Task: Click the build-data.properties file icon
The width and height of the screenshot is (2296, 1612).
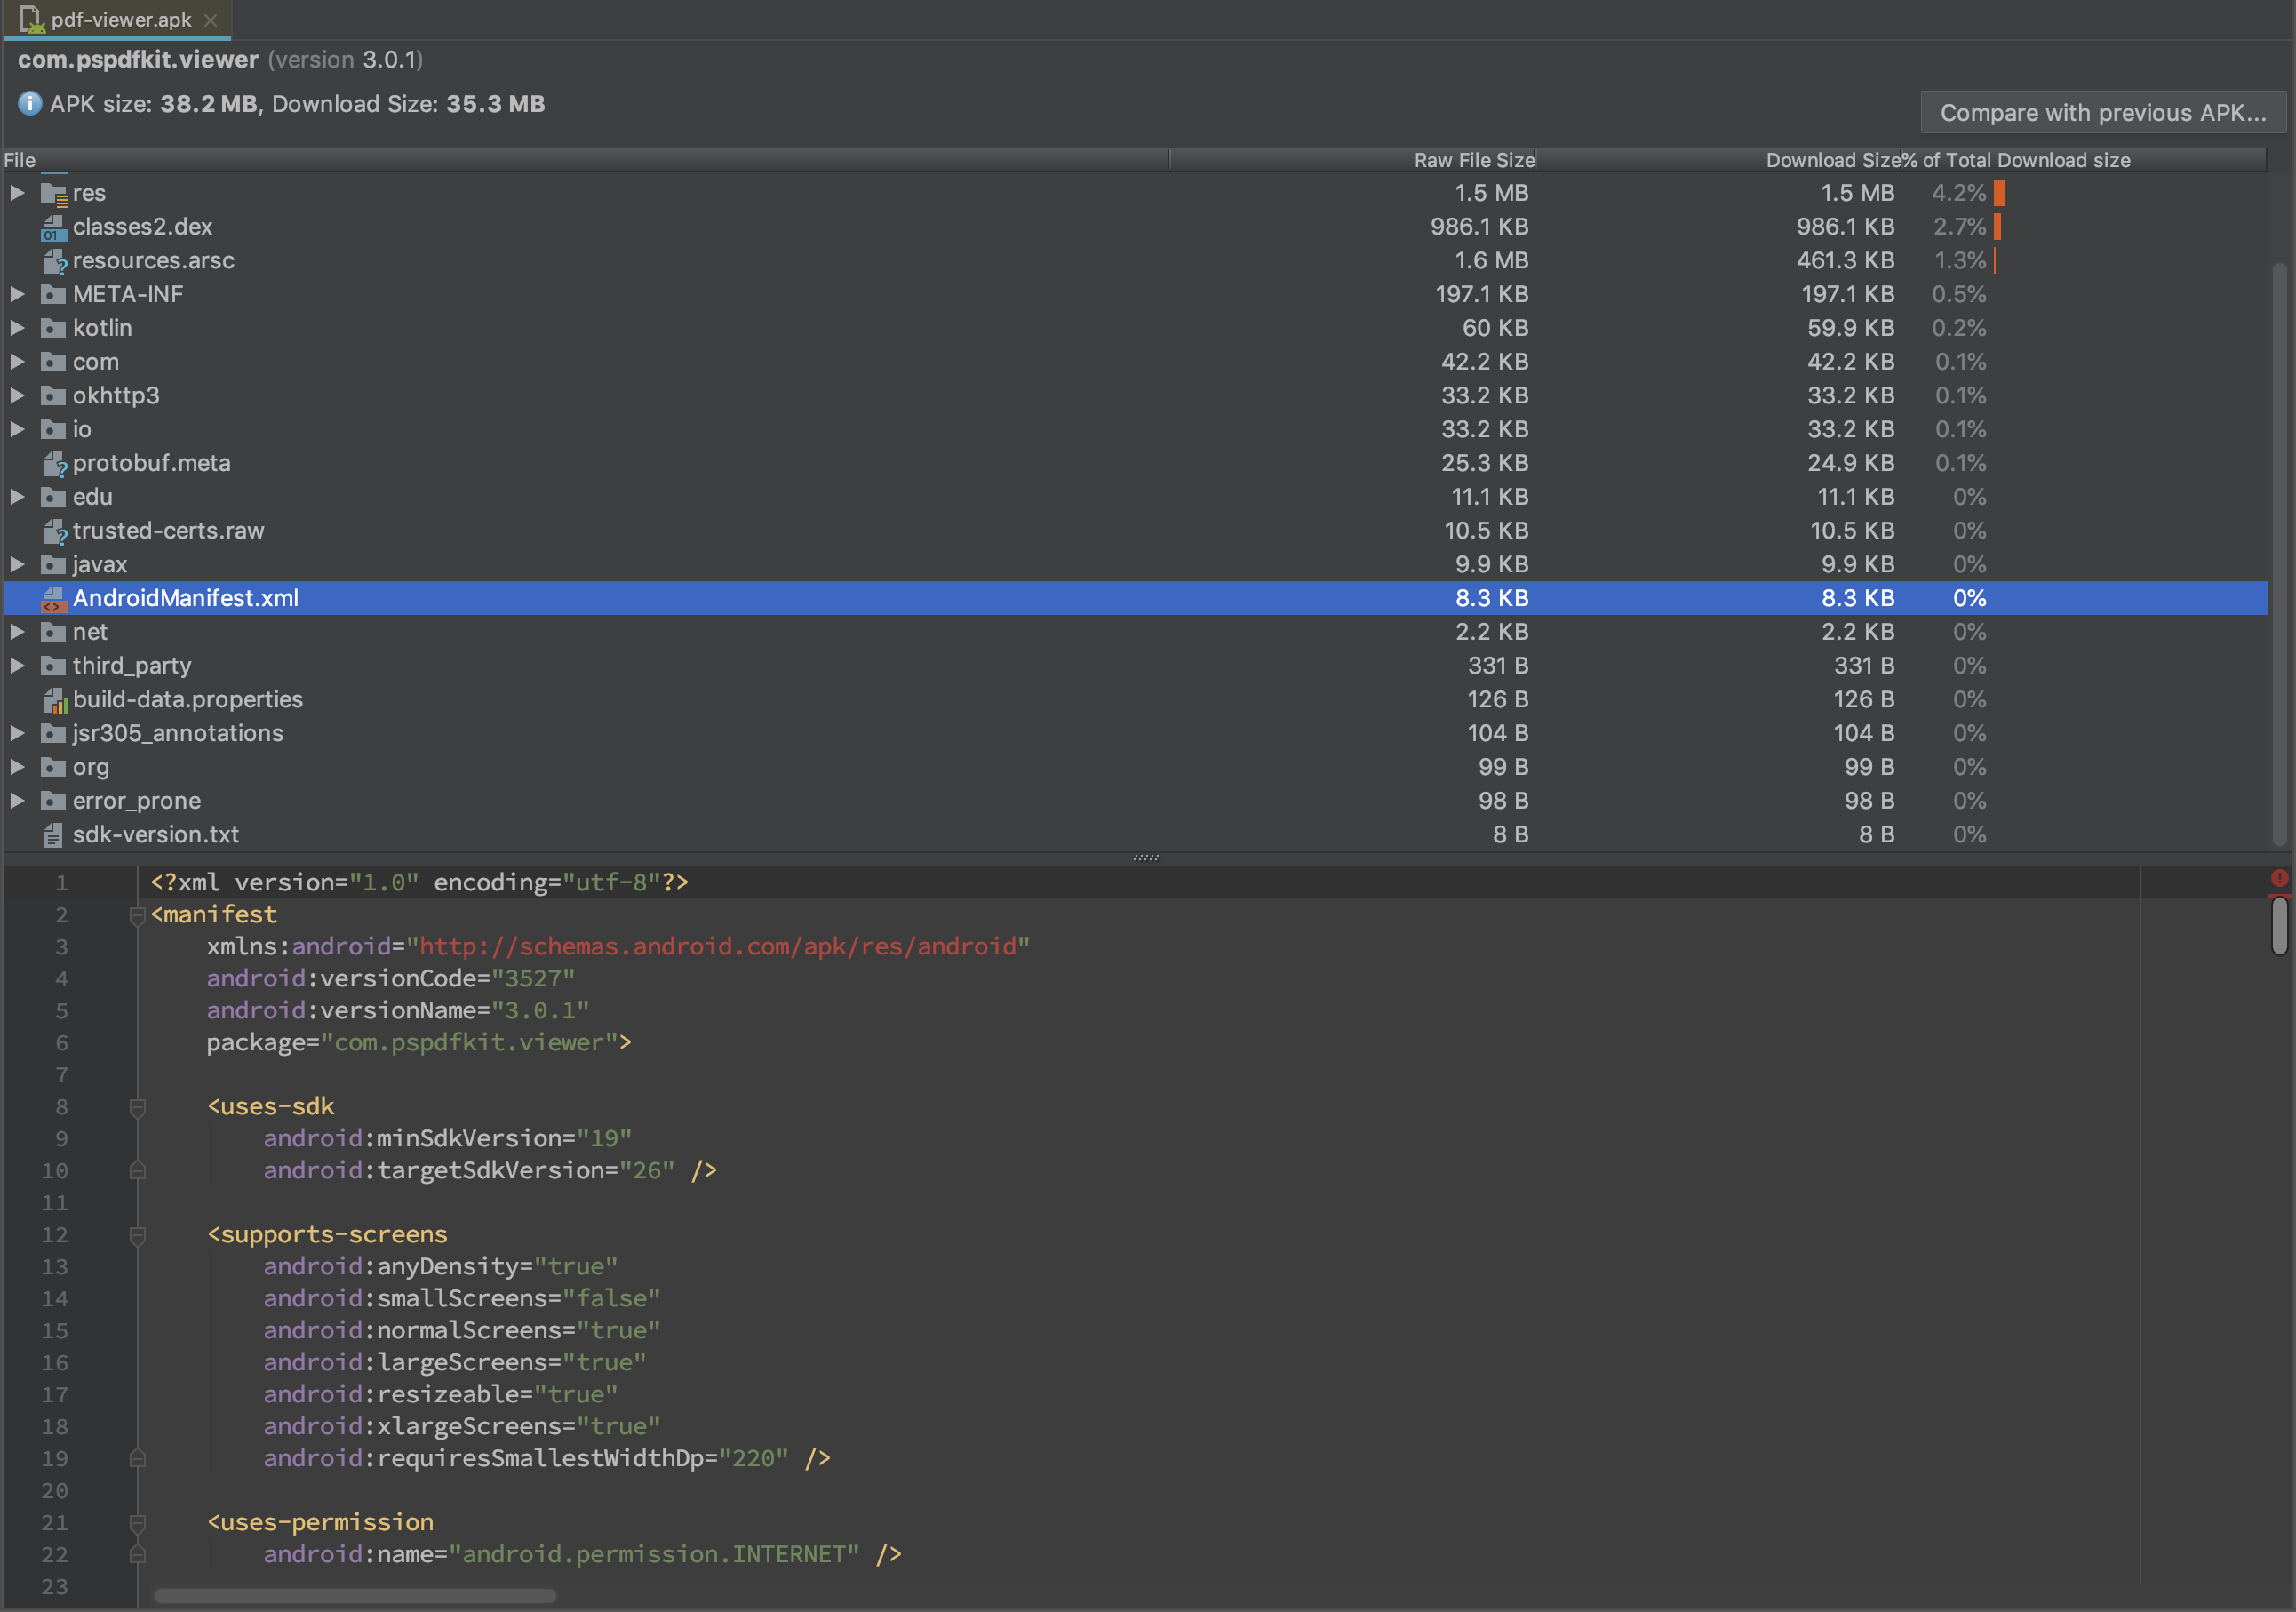Action: click(53, 701)
